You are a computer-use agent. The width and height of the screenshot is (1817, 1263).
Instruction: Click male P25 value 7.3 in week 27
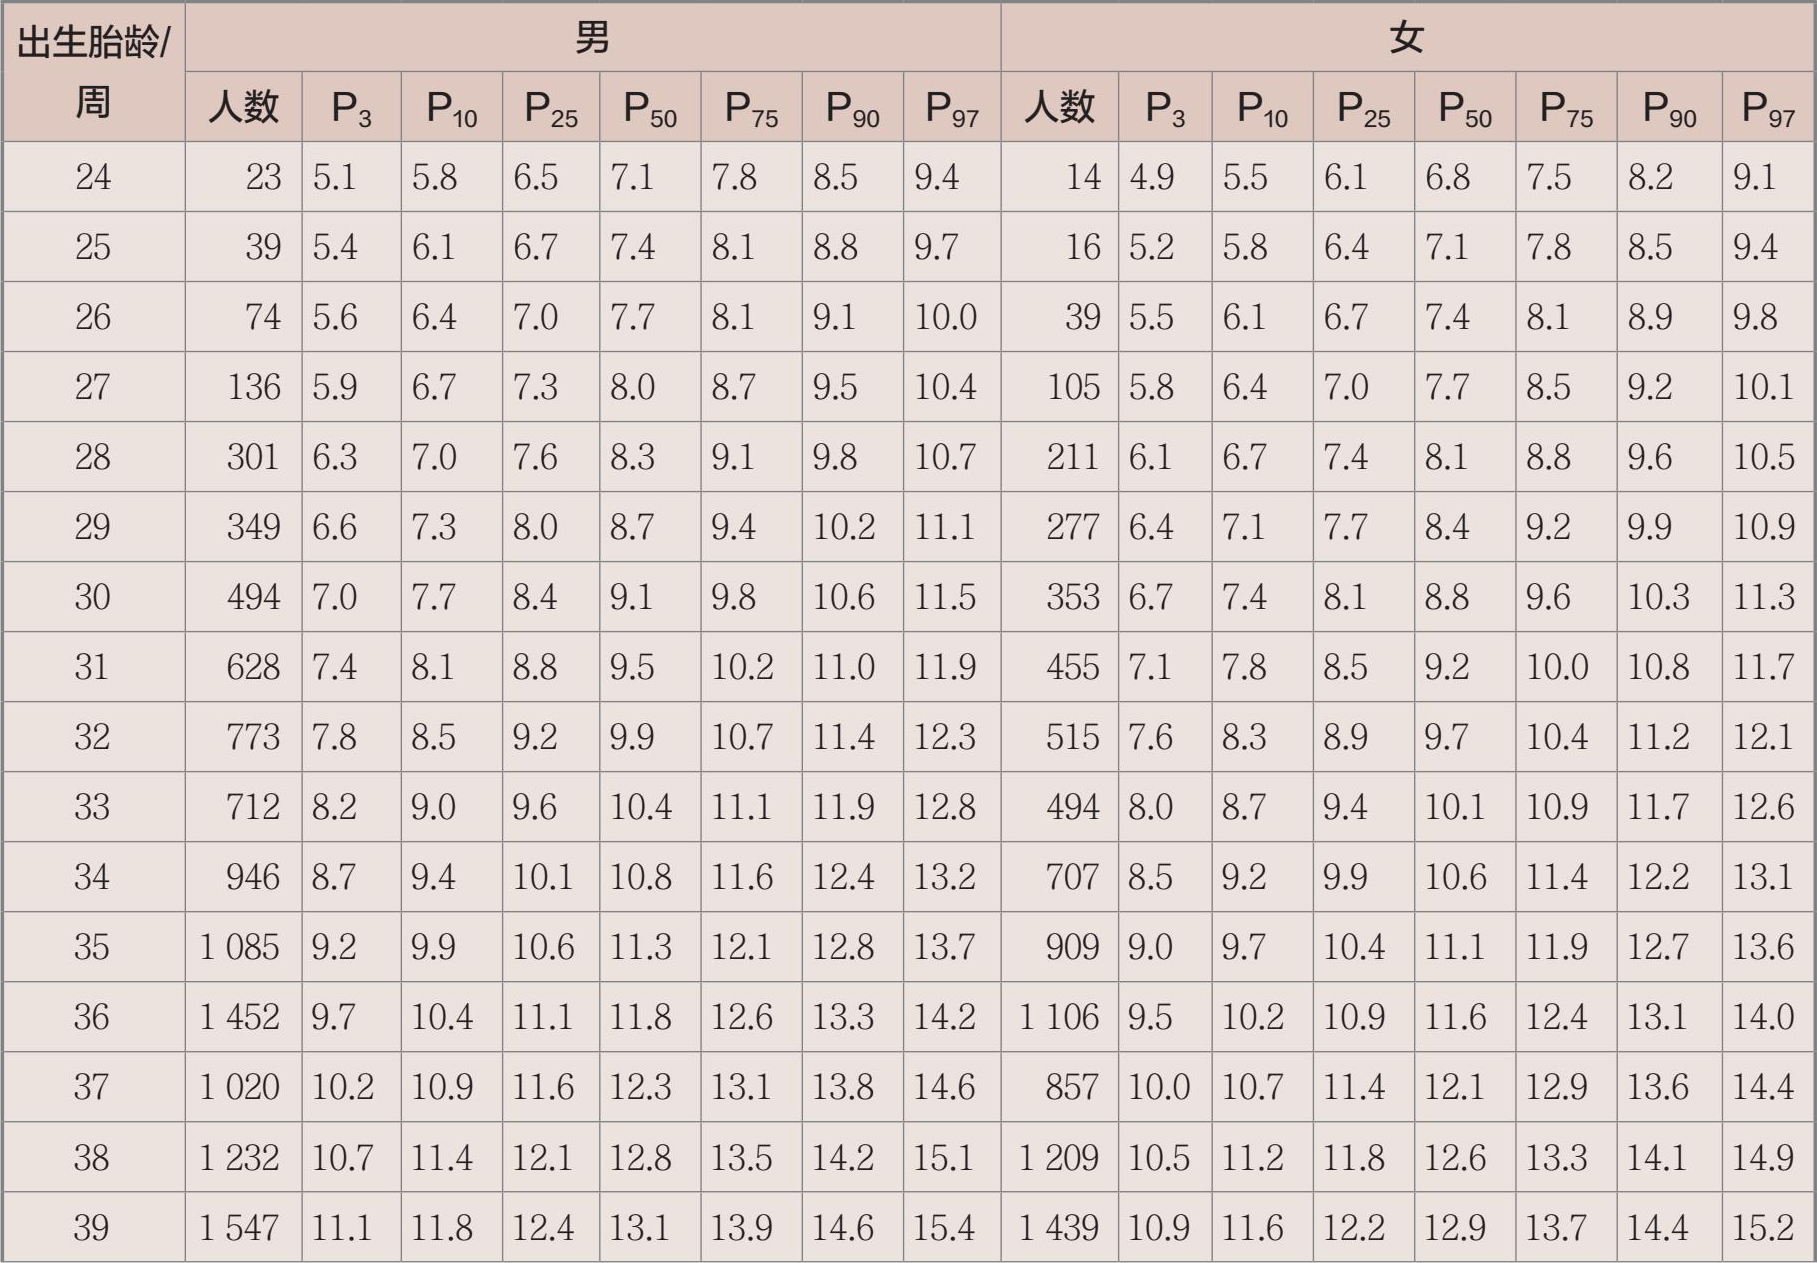tap(536, 387)
